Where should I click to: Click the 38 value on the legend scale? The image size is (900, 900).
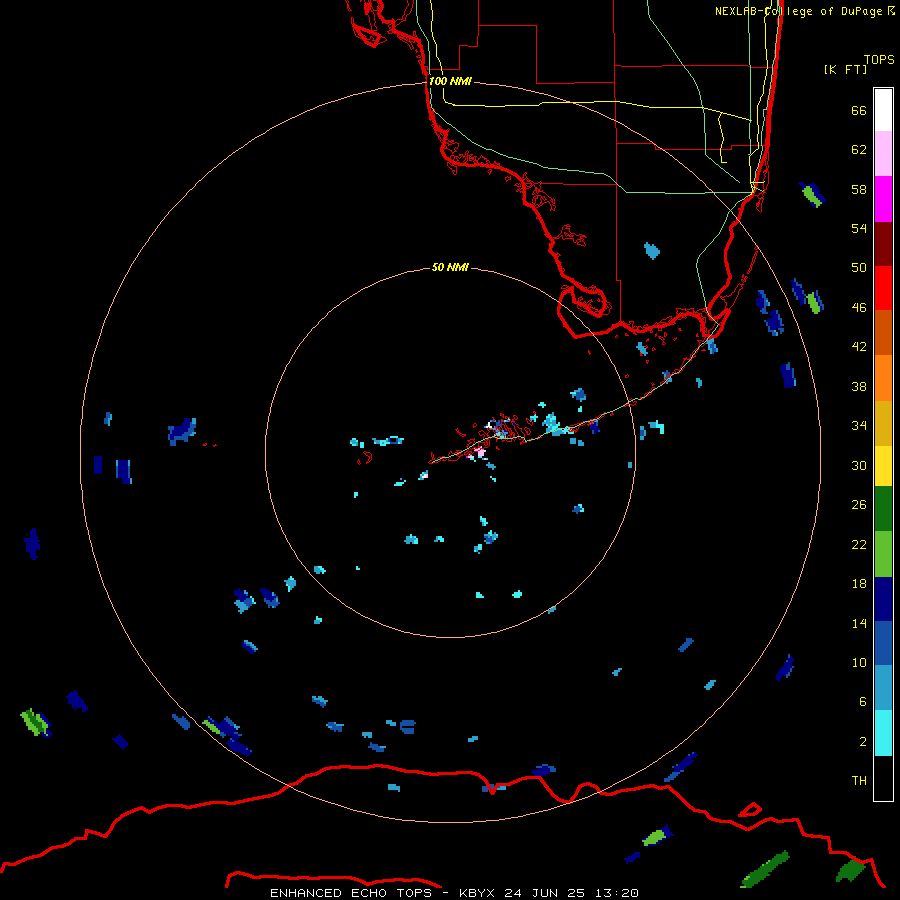tap(859, 386)
